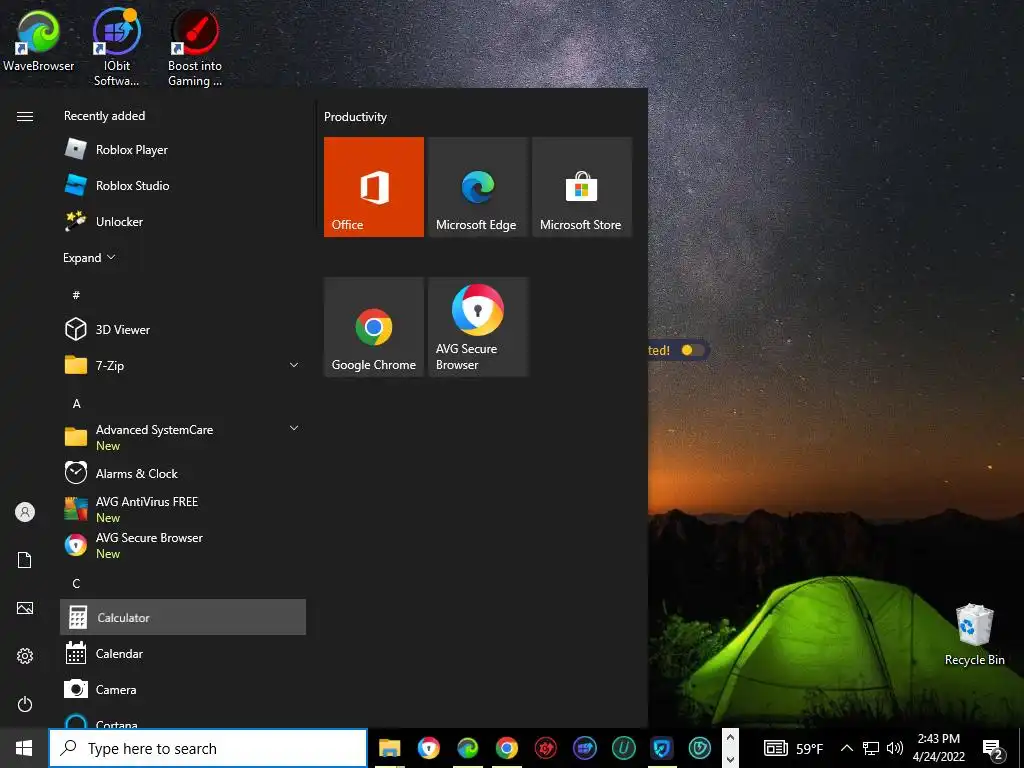This screenshot has height=768, width=1024.
Task: Open the Calculator app
Action: pyautogui.click(x=183, y=617)
